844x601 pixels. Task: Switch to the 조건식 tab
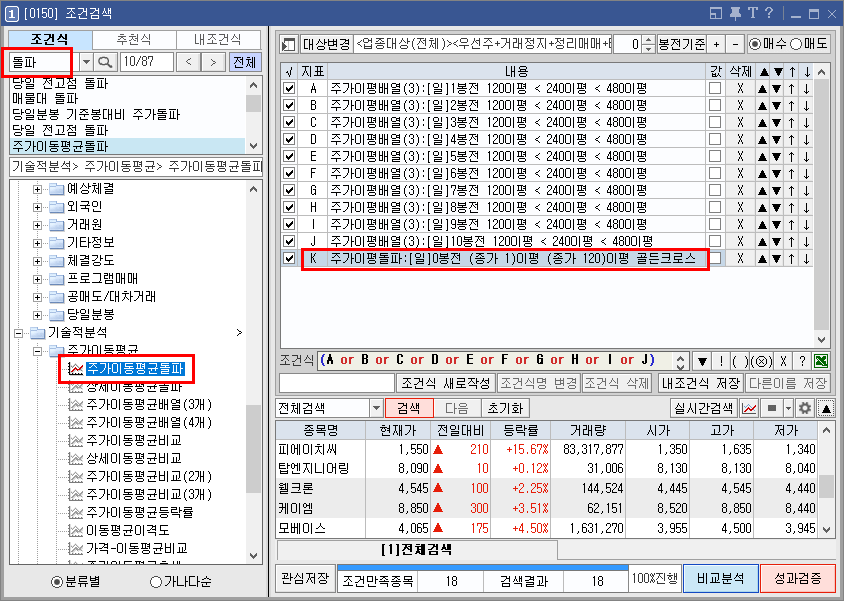[x=50, y=40]
